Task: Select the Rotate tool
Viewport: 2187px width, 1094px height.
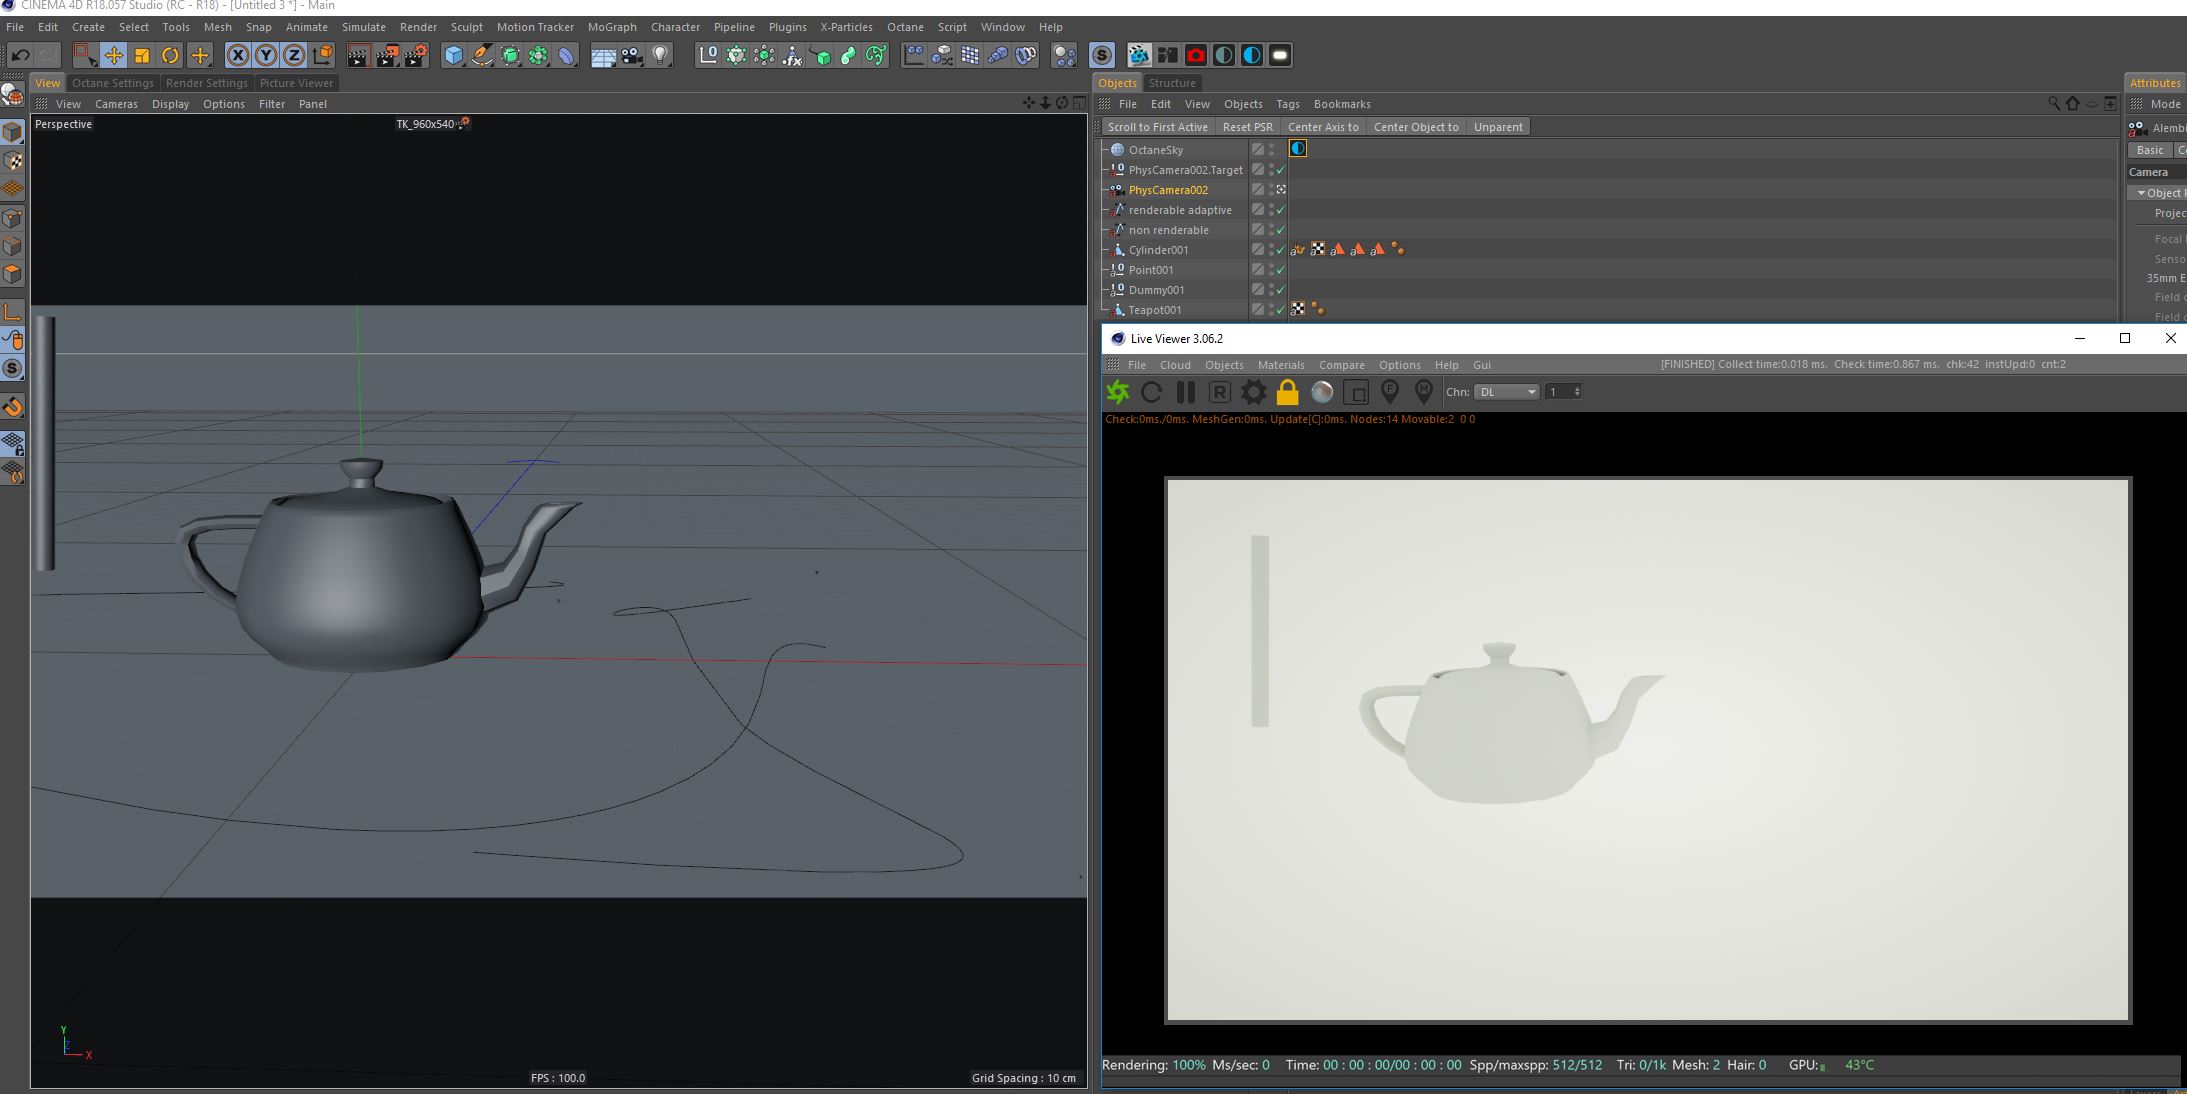Action: (170, 56)
